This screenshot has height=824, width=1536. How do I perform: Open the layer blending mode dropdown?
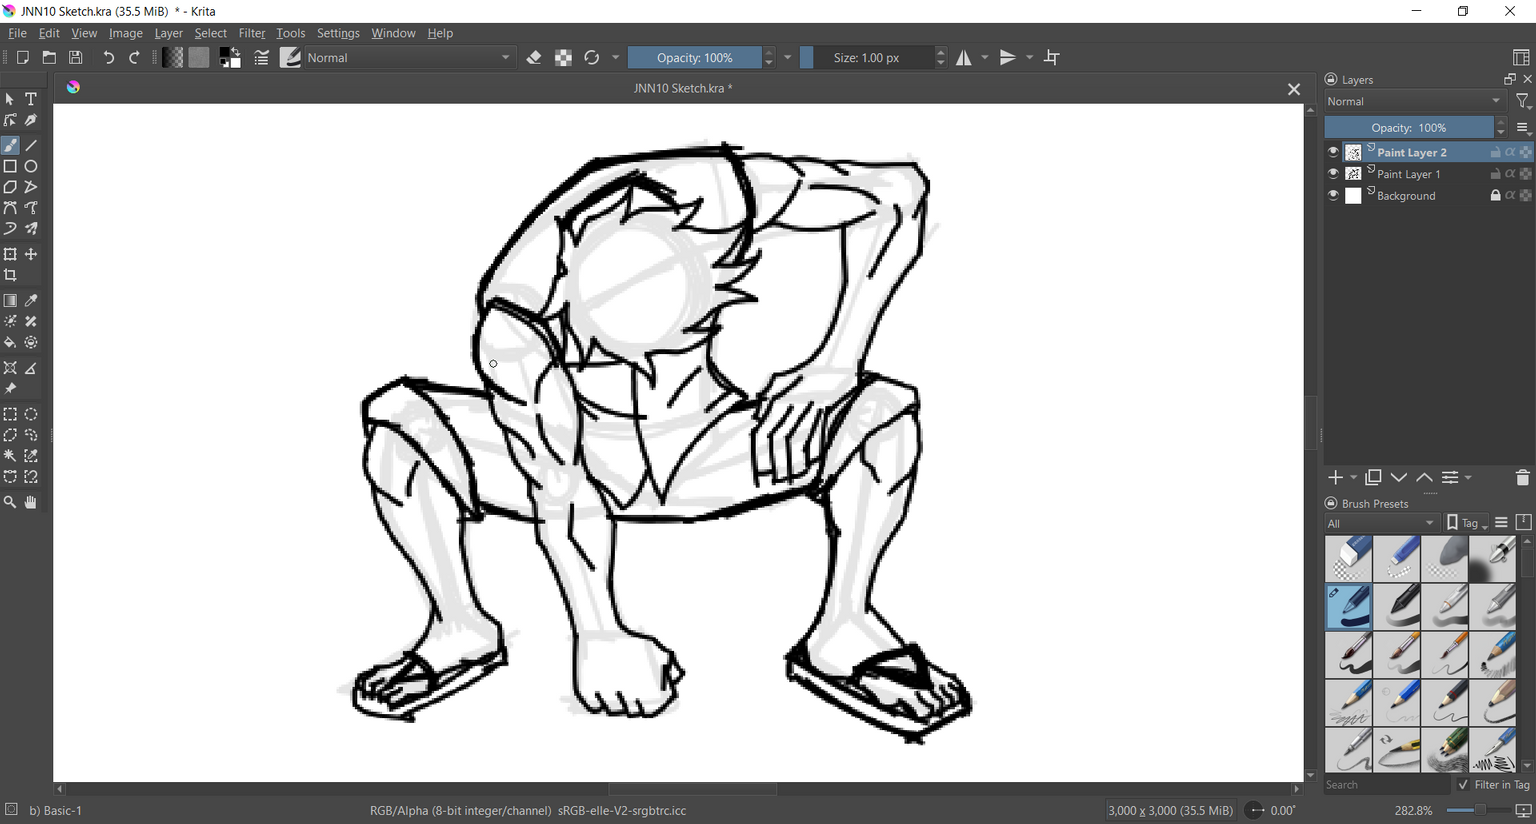pyautogui.click(x=1414, y=101)
